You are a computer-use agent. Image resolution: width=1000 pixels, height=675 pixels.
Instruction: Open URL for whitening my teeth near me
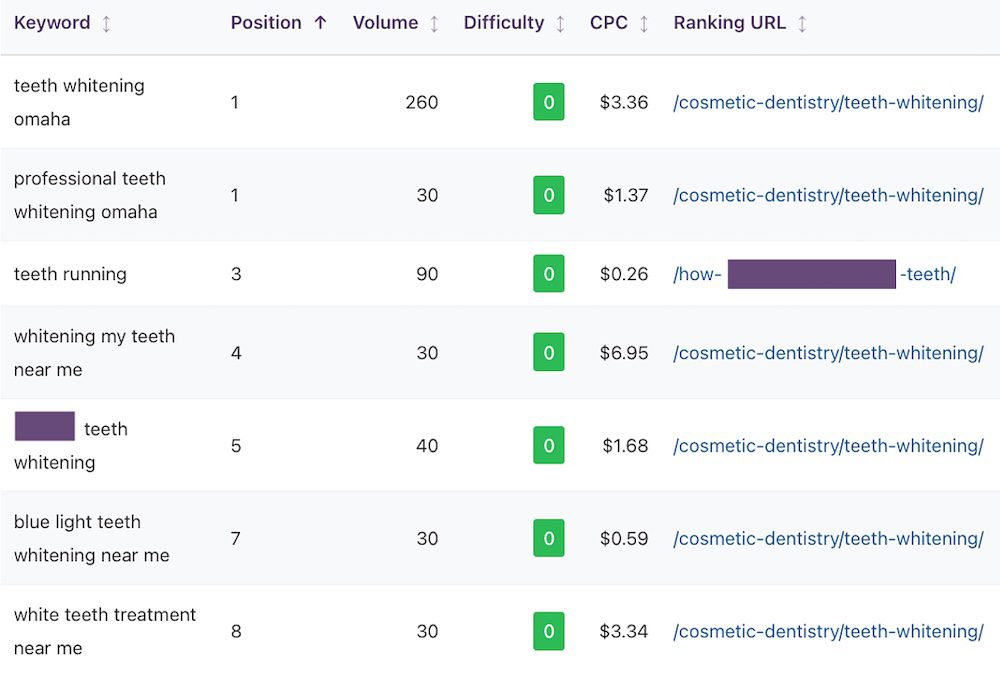(828, 353)
